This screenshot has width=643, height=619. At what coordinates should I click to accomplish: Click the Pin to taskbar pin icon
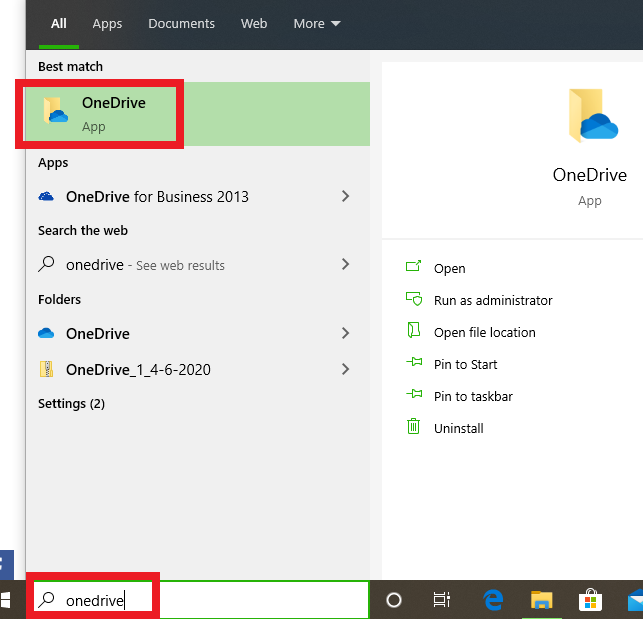pos(414,394)
